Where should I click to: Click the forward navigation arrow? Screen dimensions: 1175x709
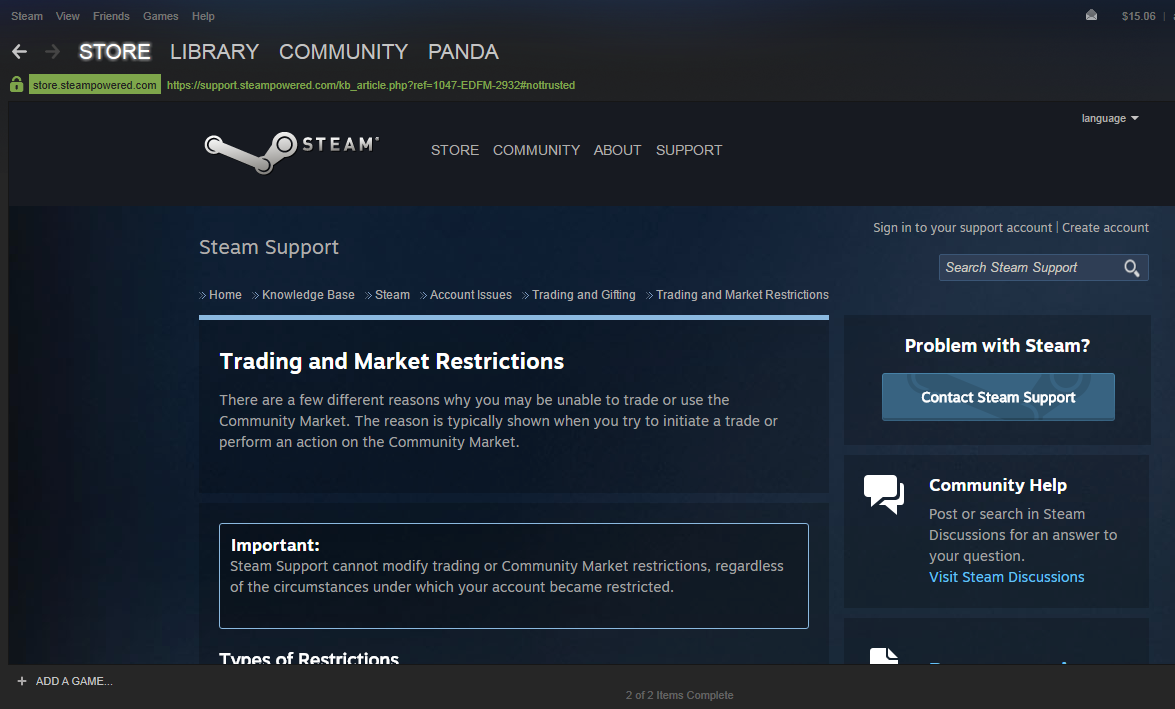[x=52, y=52]
